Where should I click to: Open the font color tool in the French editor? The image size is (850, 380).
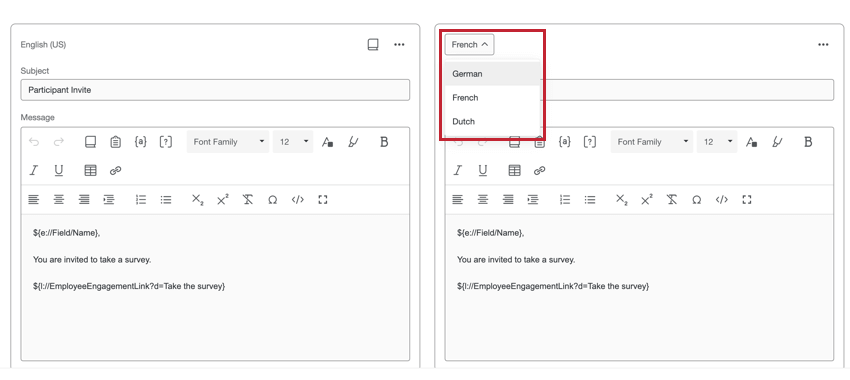751,142
